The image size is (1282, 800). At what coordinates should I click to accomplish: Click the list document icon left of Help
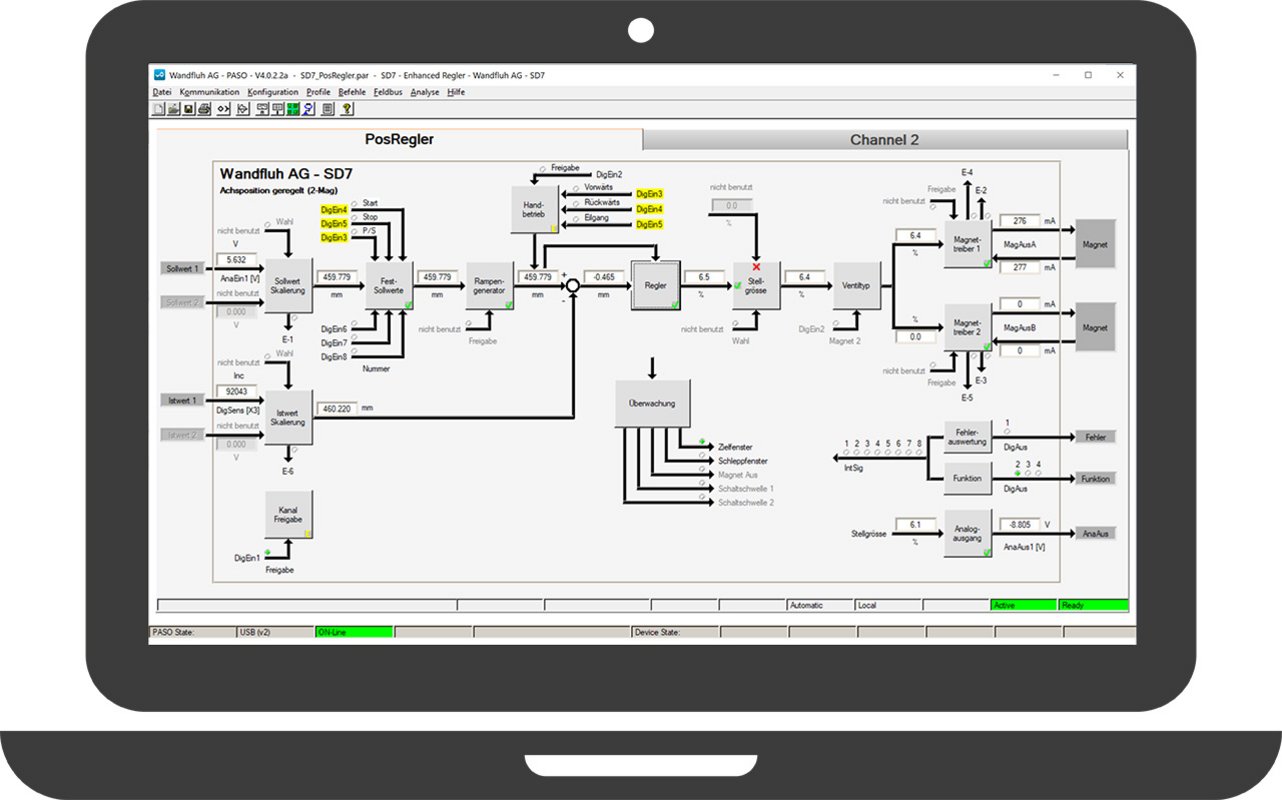pos(327,109)
